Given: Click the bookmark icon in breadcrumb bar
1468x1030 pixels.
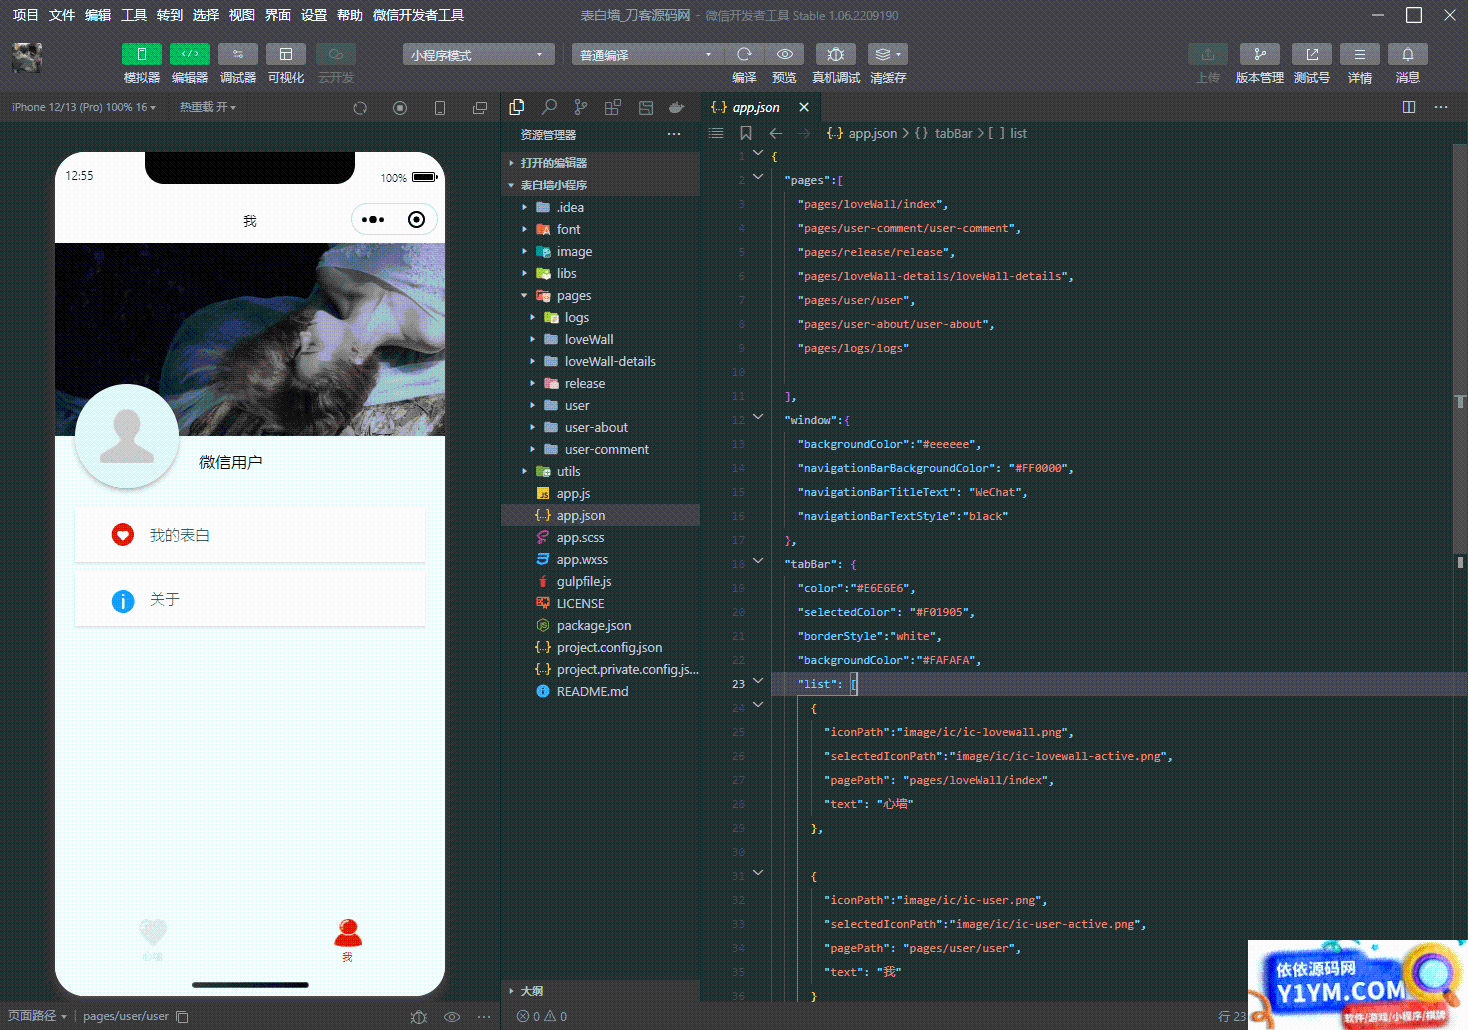Looking at the screenshot, I should point(746,133).
